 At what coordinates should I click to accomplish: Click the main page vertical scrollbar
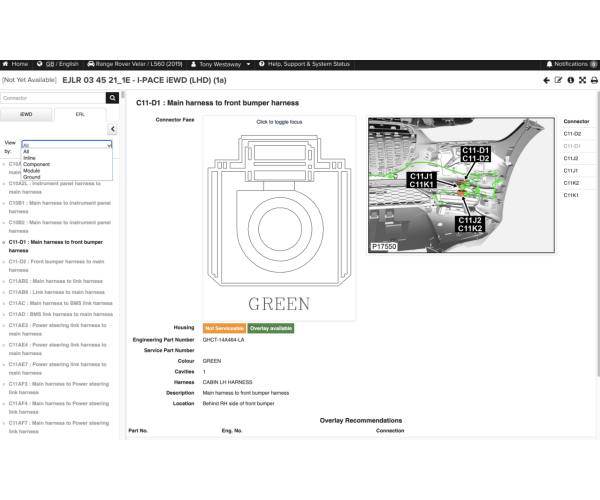pos(598,233)
